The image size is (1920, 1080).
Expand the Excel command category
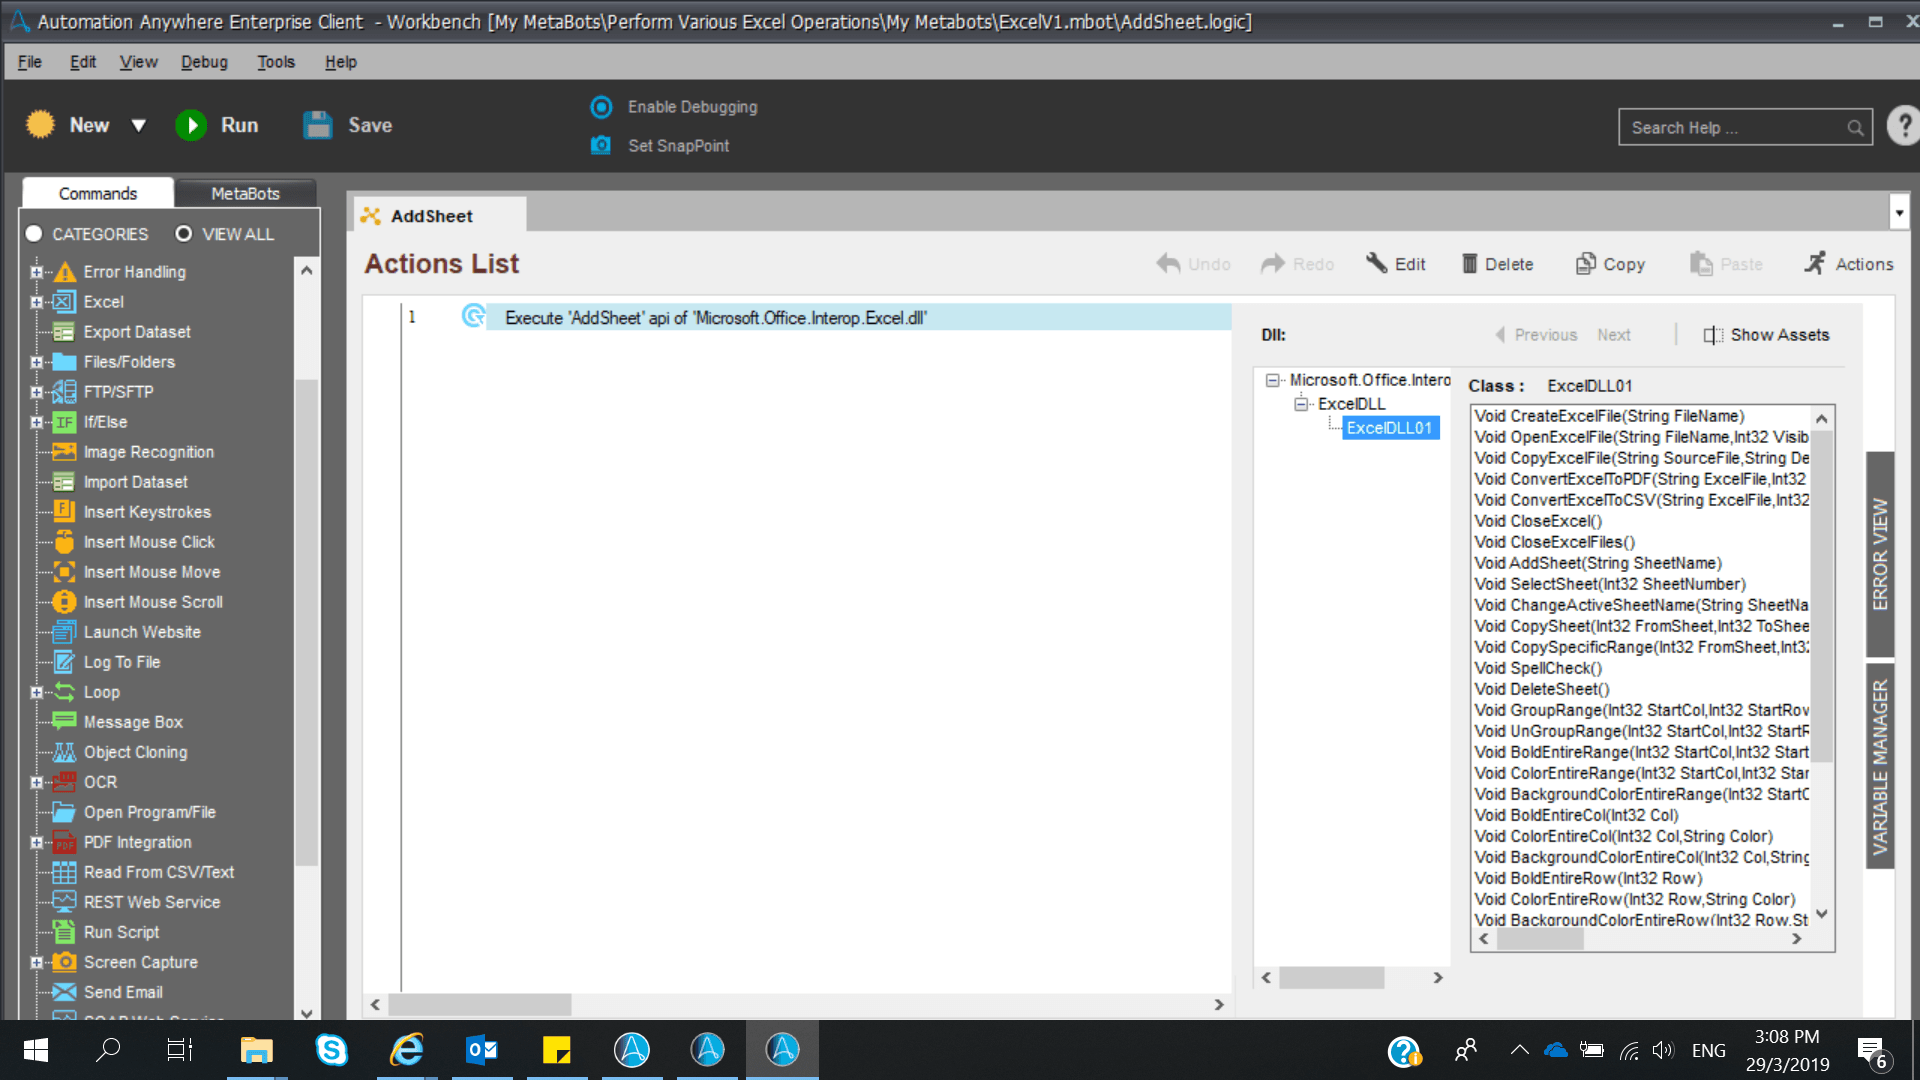(37, 302)
